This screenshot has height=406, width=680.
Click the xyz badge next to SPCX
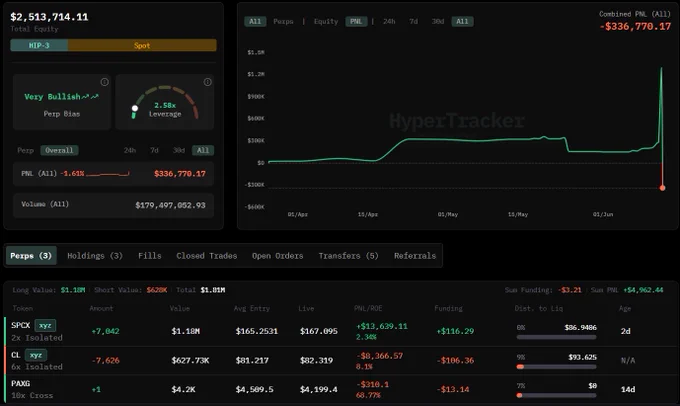(x=45, y=325)
